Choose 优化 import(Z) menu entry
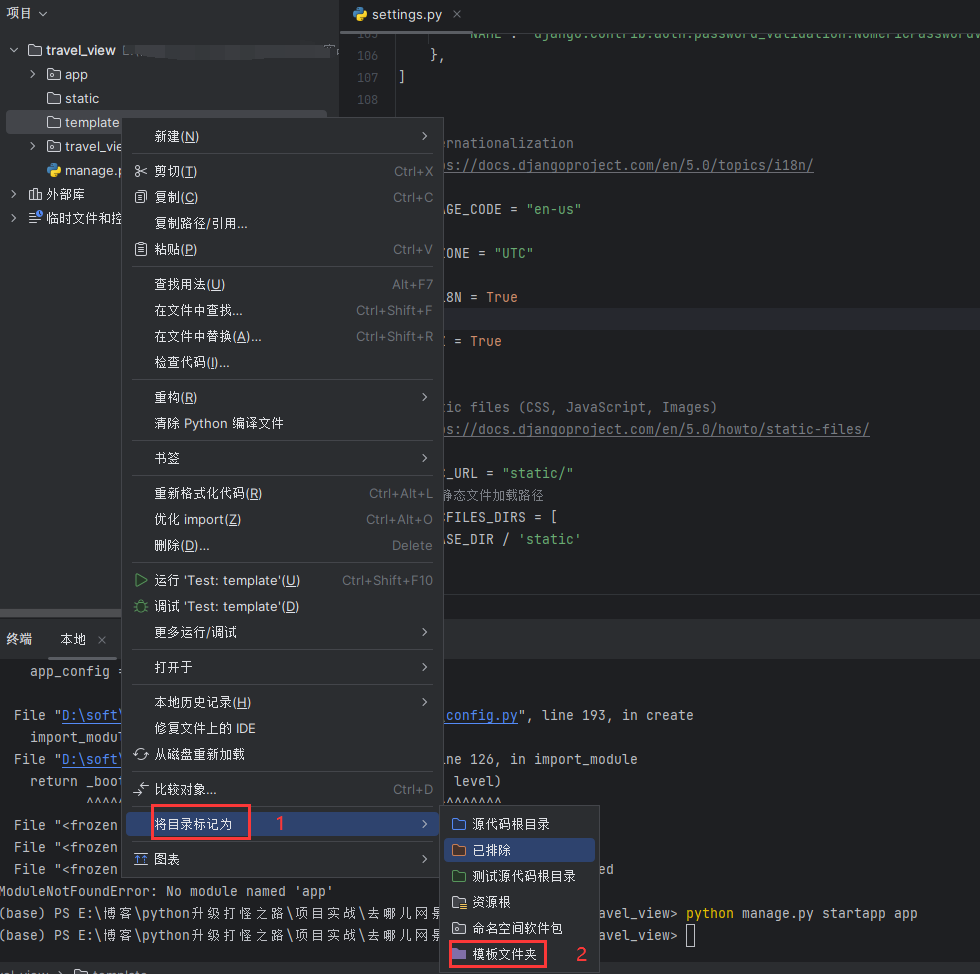 pos(282,519)
